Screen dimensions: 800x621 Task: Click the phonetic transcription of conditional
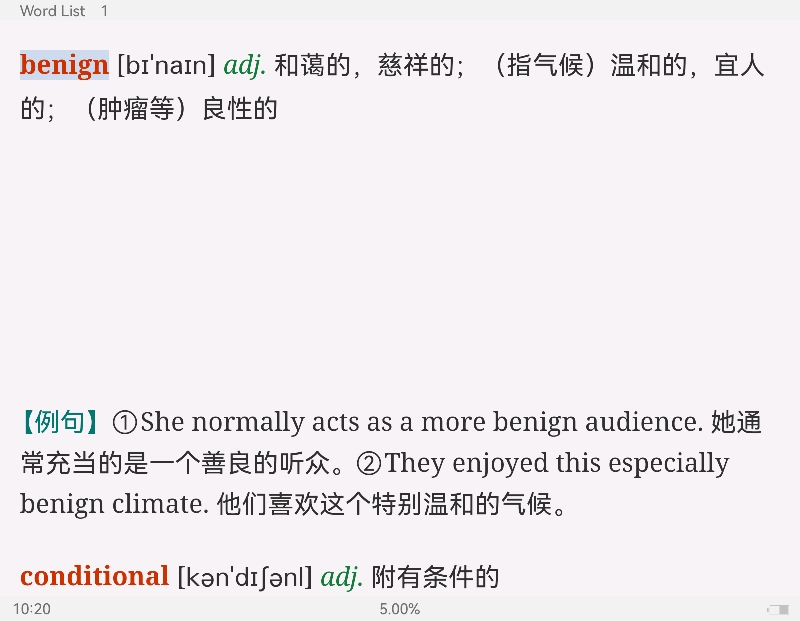click(x=245, y=577)
